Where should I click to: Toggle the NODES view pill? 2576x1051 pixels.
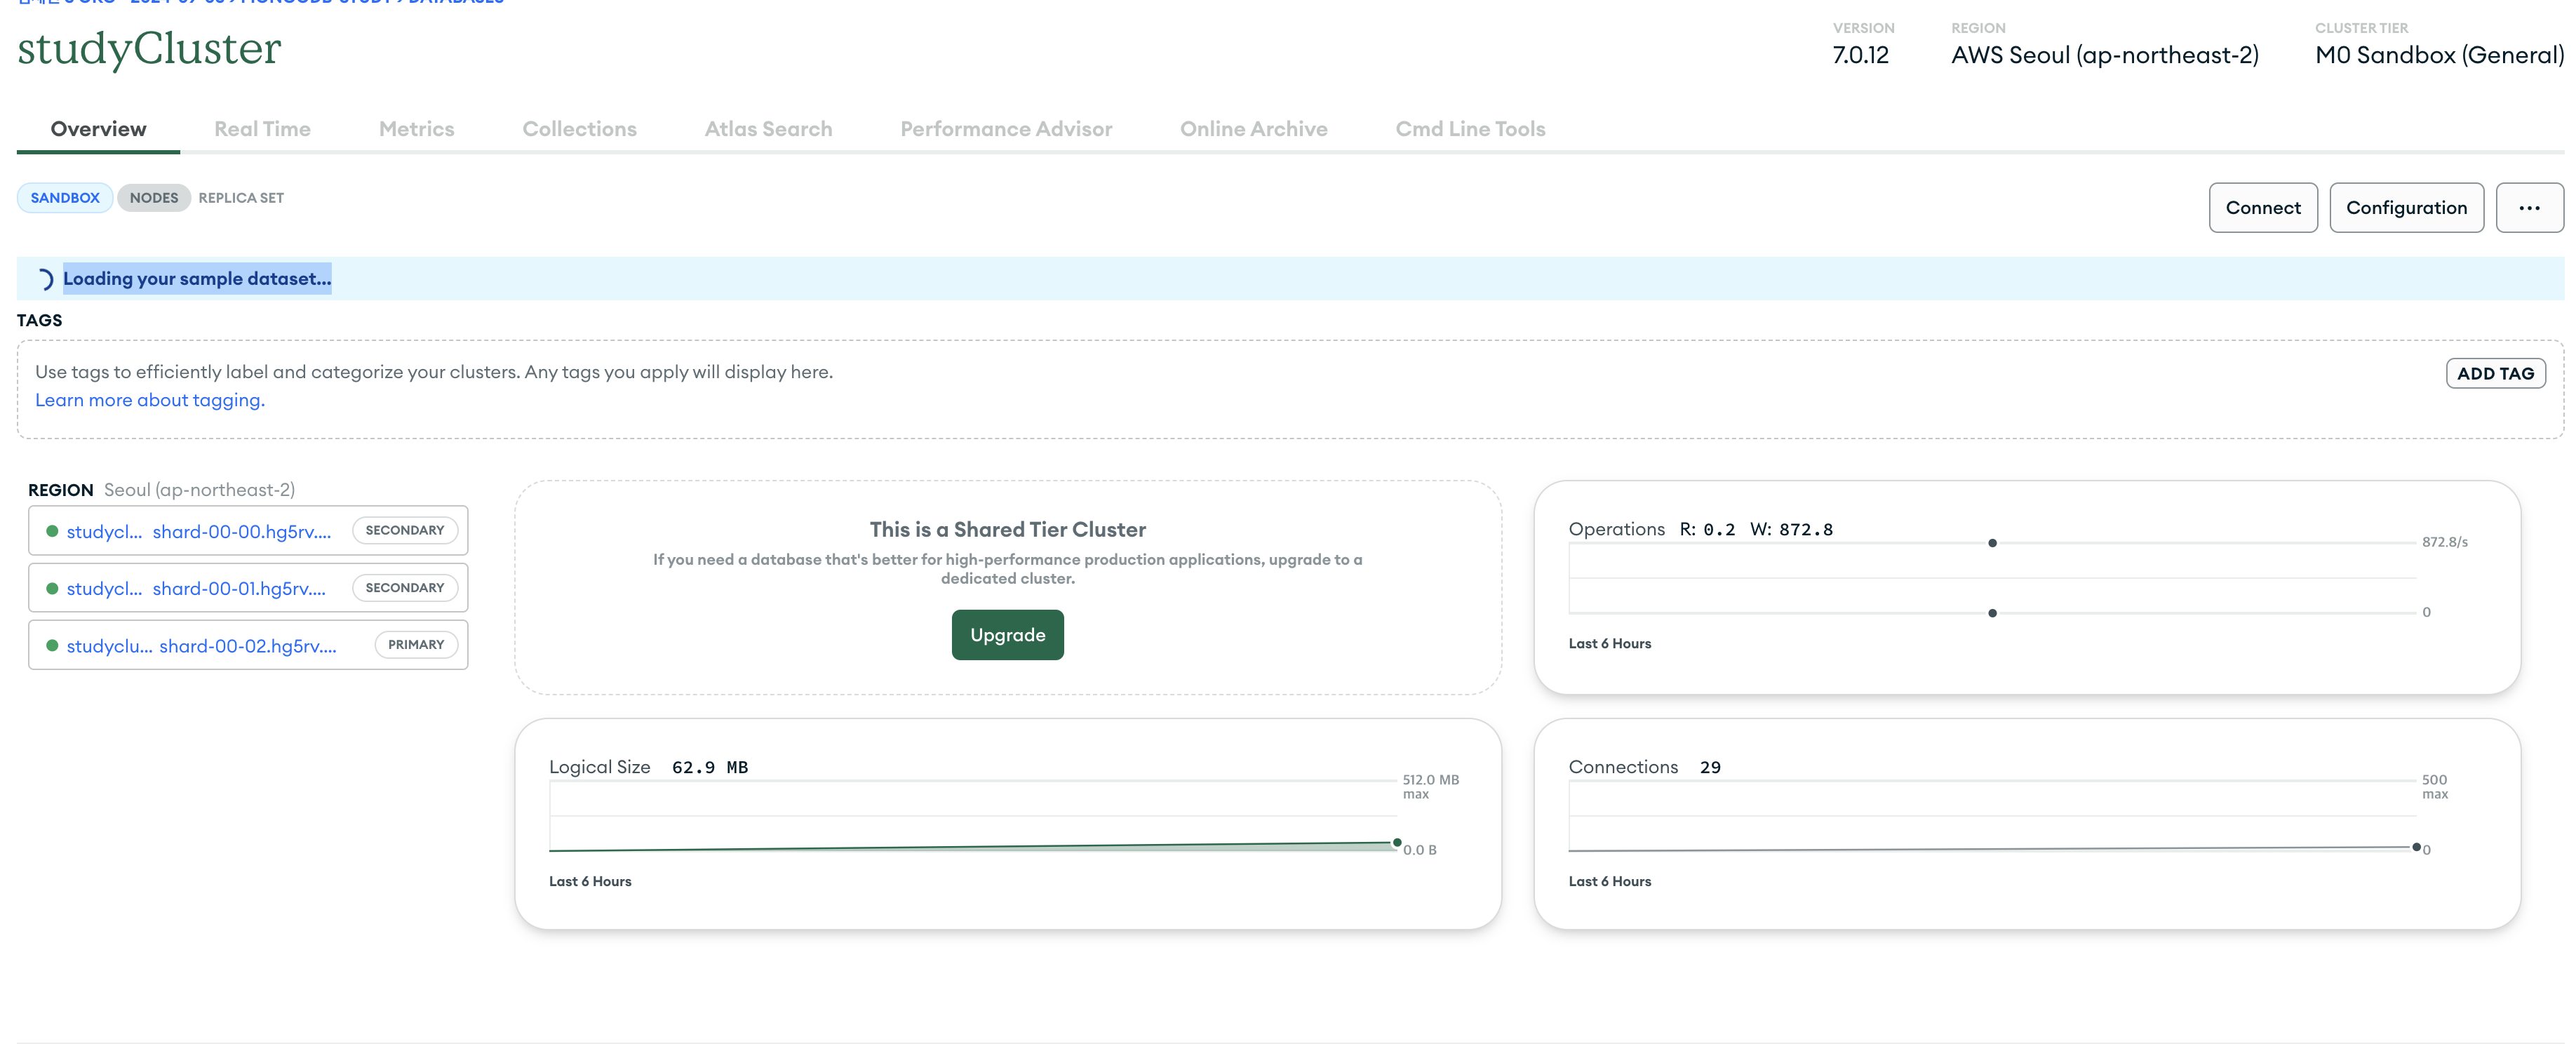coord(153,198)
